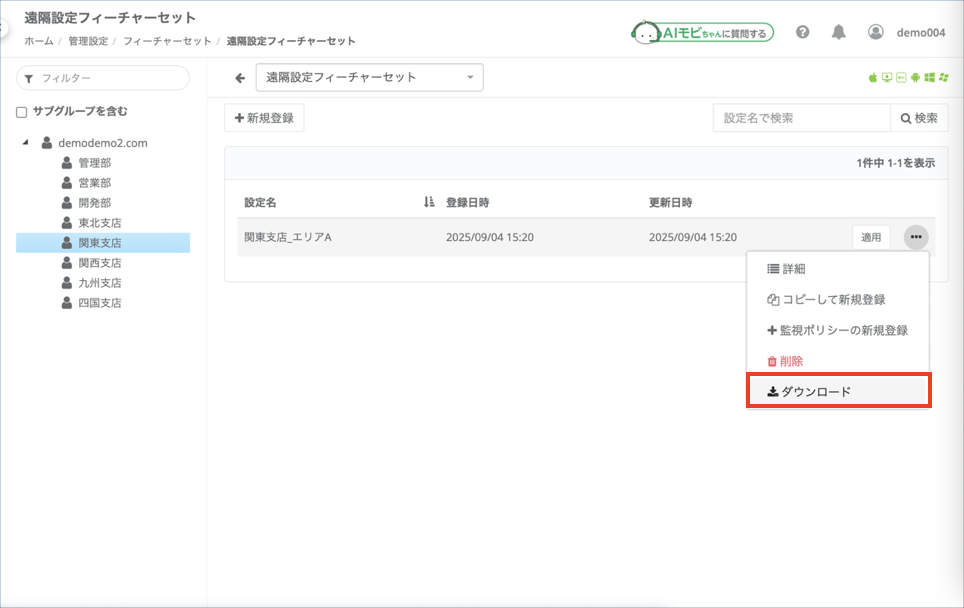Select the demodemo2.com group
The width and height of the screenshot is (964, 608).
(x=103, y=143)
